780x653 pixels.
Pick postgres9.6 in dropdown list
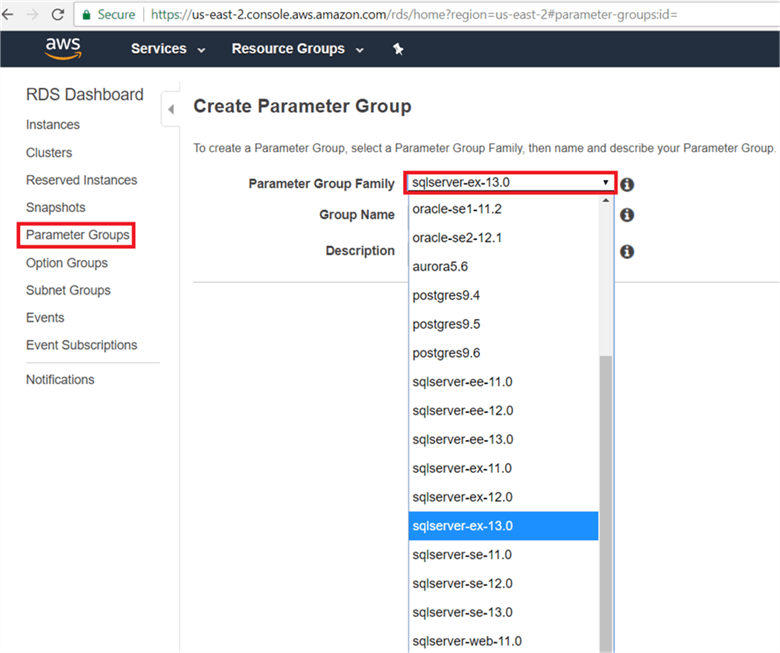(x=503, y=353)
